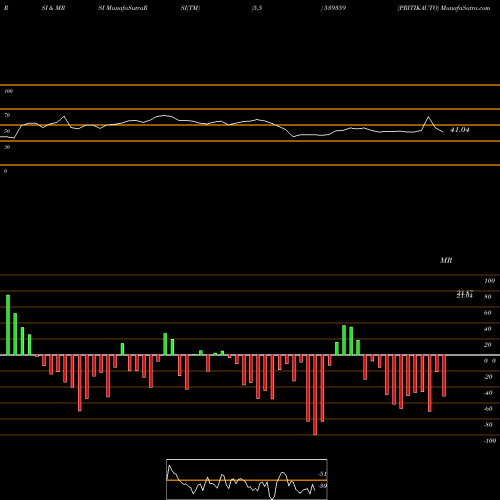Click the tallest green bar at far left

[x=8, y=325]
